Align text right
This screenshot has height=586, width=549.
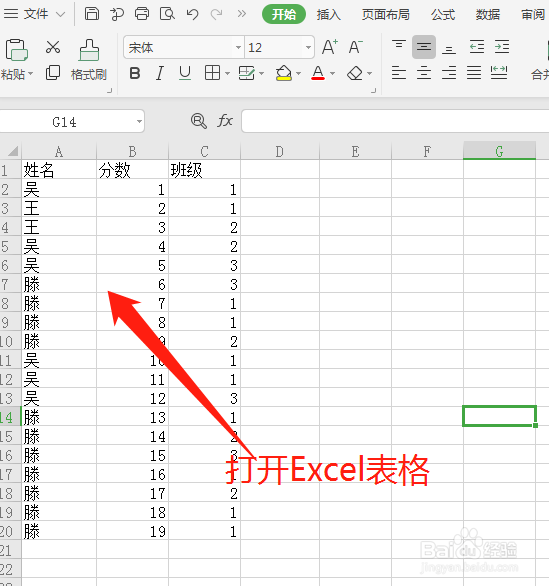coord(449,73)
